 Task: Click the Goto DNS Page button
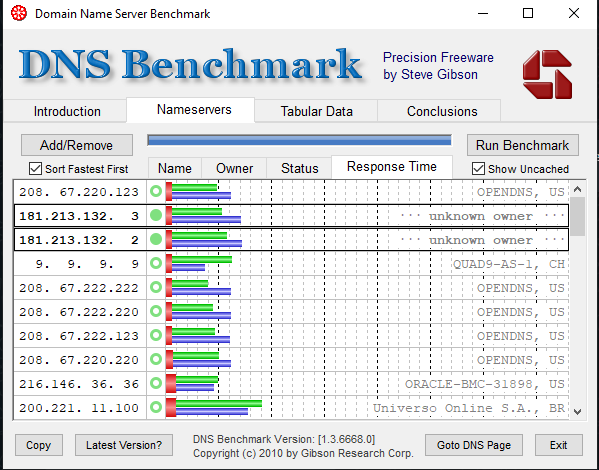[x=474, y=445]
